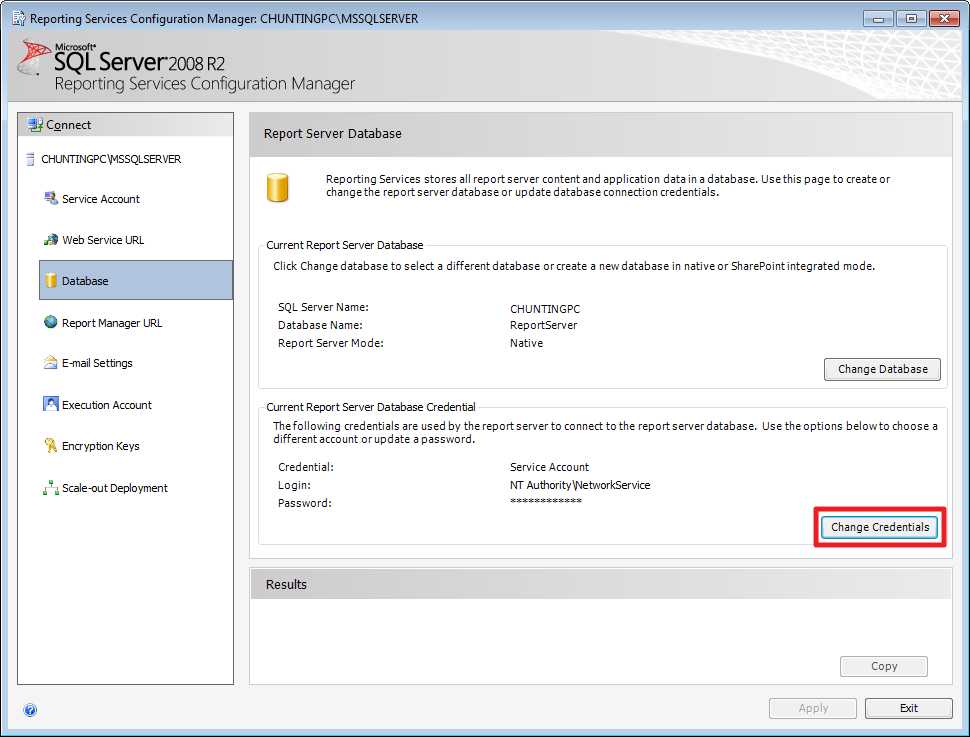Open the Web Service URL page

pos(103,240)
